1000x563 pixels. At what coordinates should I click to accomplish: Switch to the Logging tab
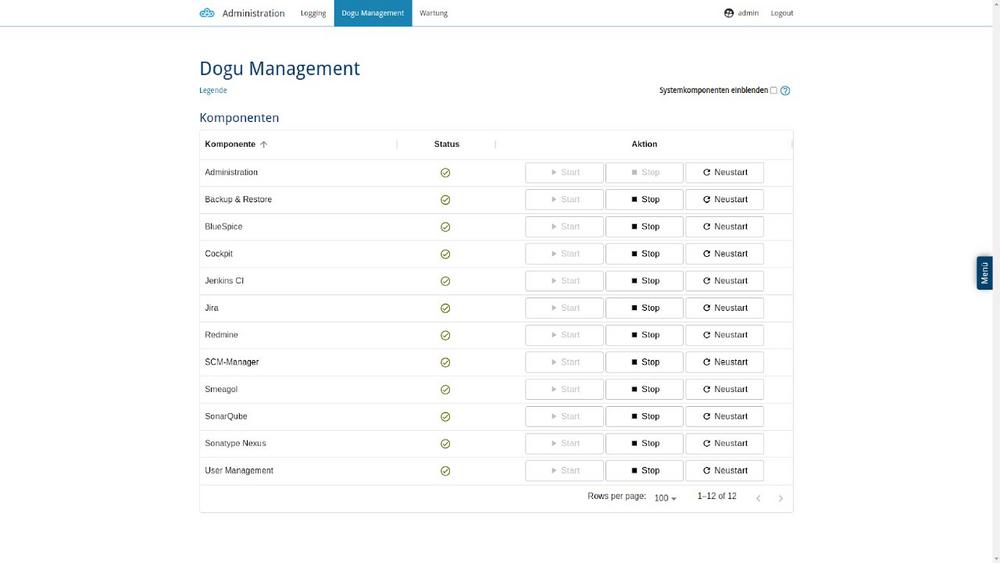[x=313, y=13]
